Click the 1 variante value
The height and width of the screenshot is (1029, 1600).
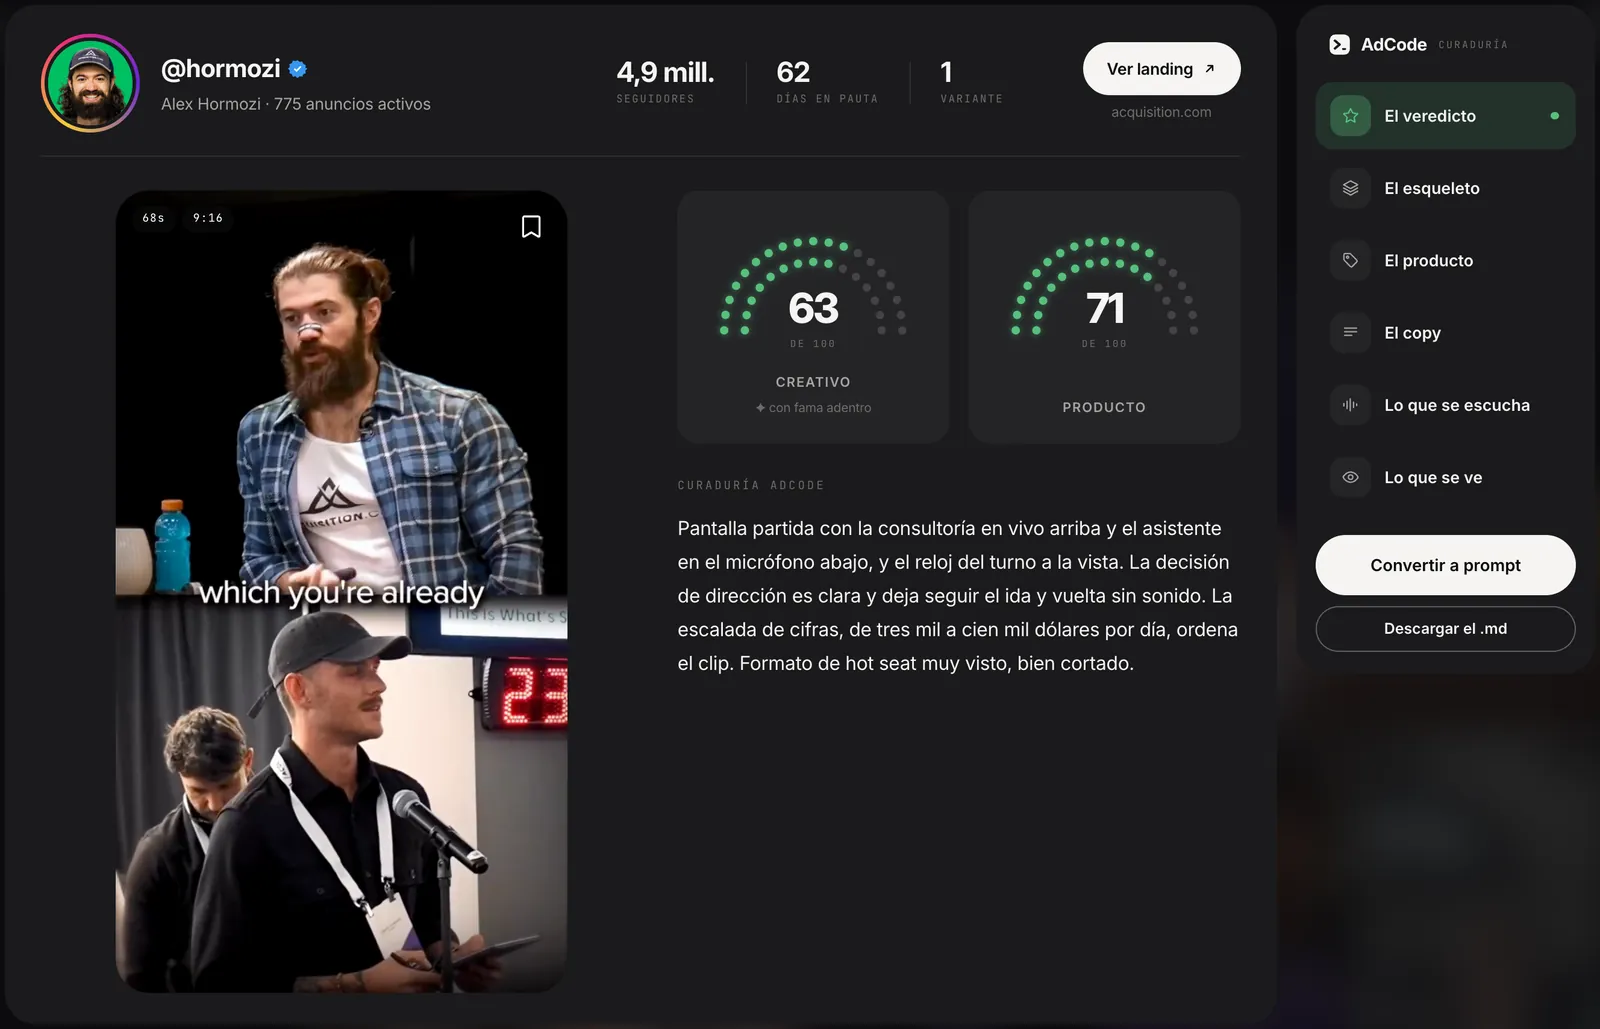click(x=946, y=72)
